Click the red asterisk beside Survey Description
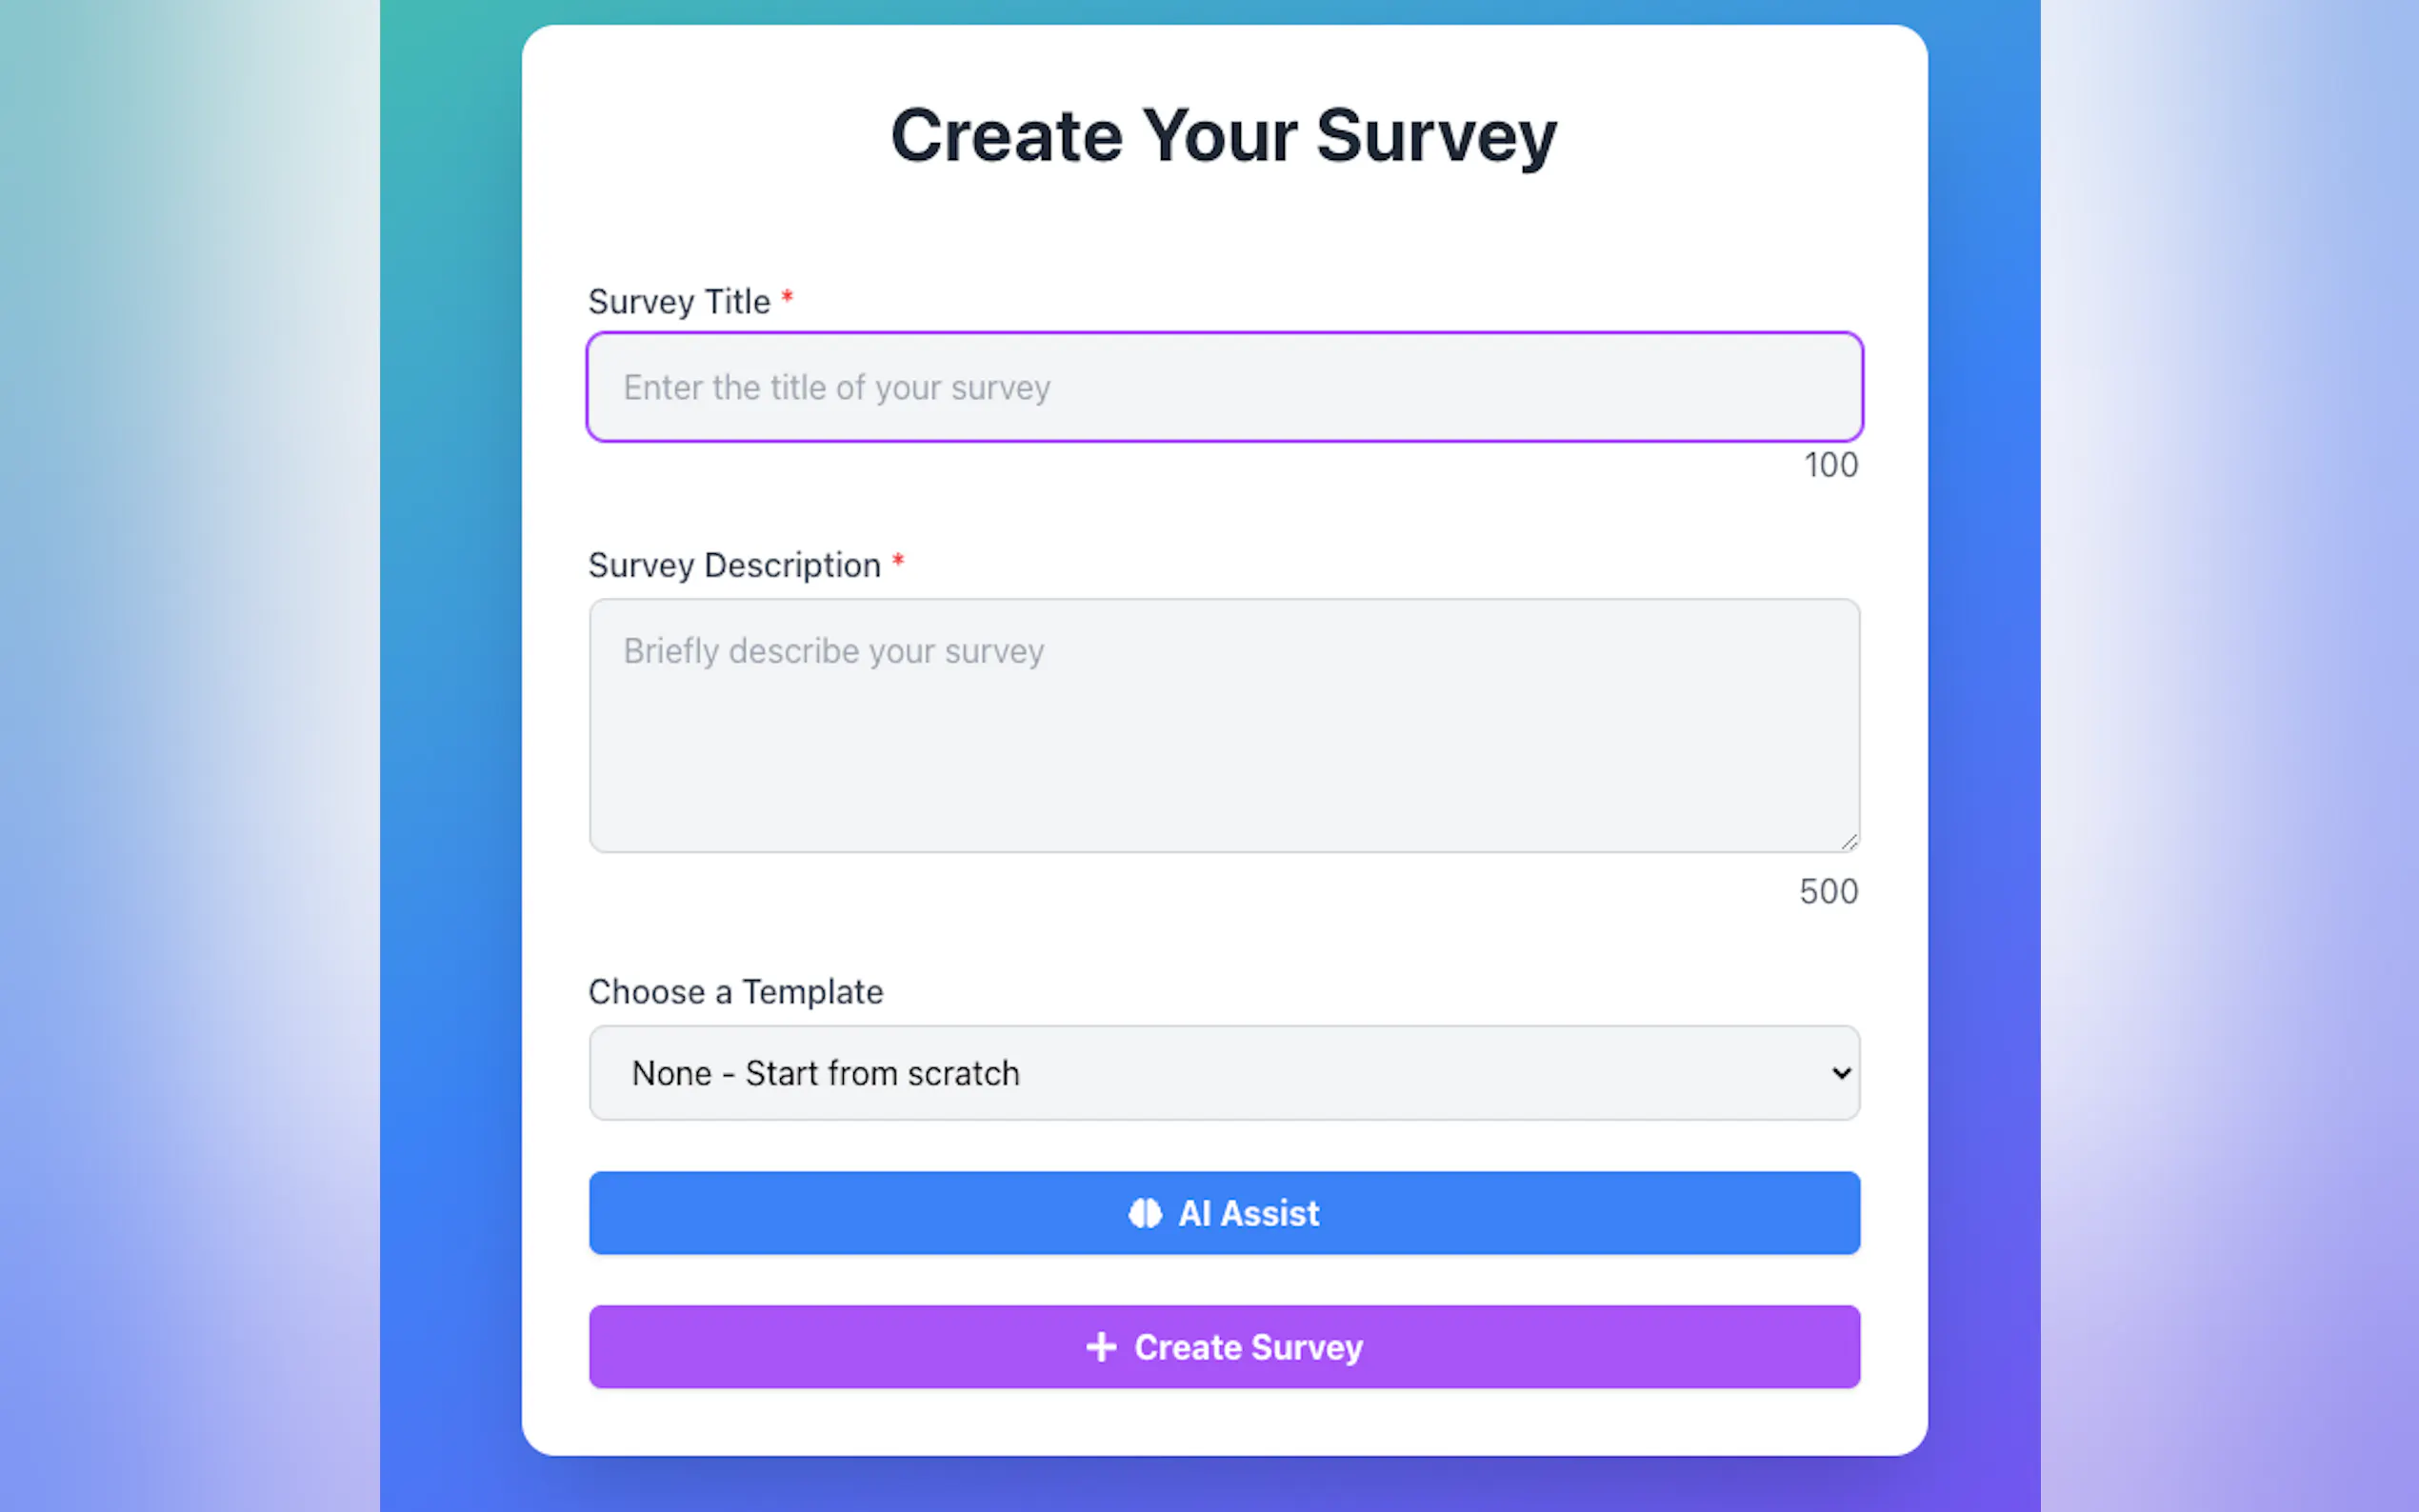 click(898, 562)
